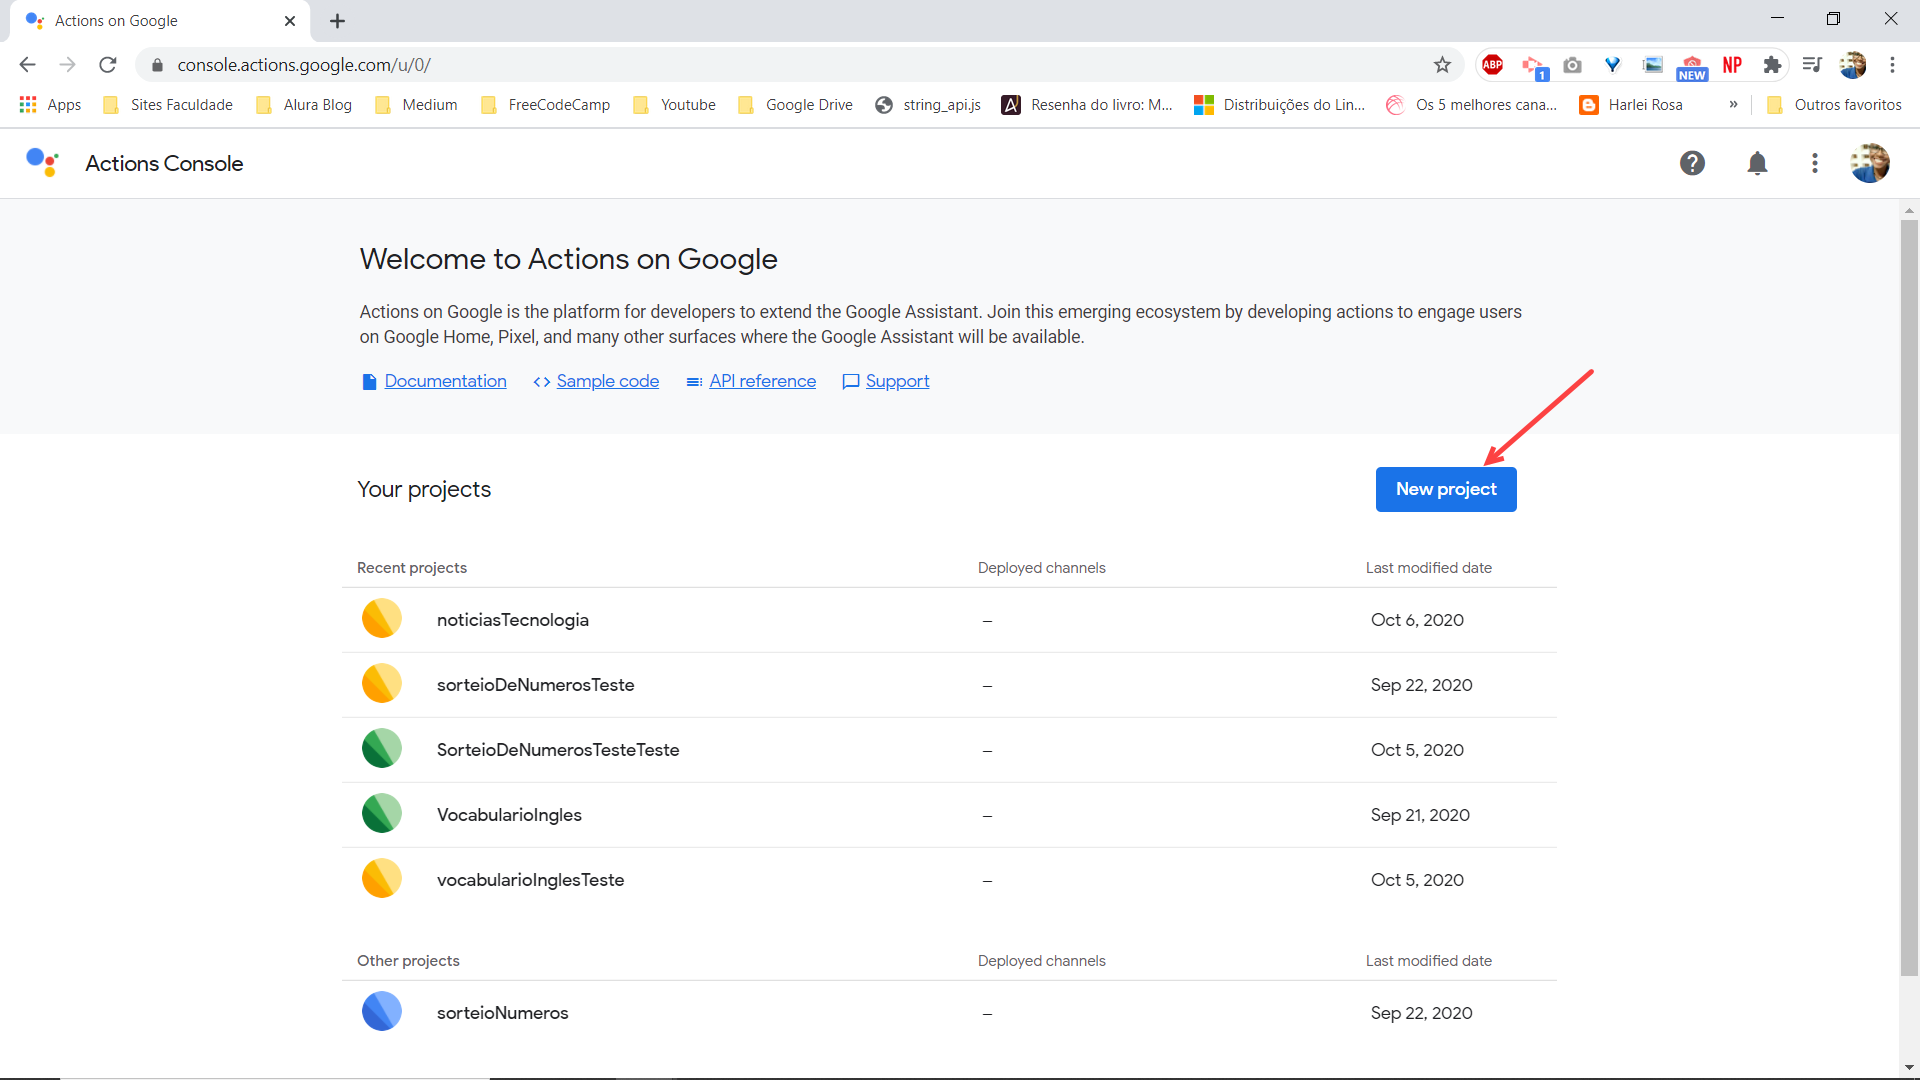Click the sorteioNumeros blue project icon

click(381, 1012)
